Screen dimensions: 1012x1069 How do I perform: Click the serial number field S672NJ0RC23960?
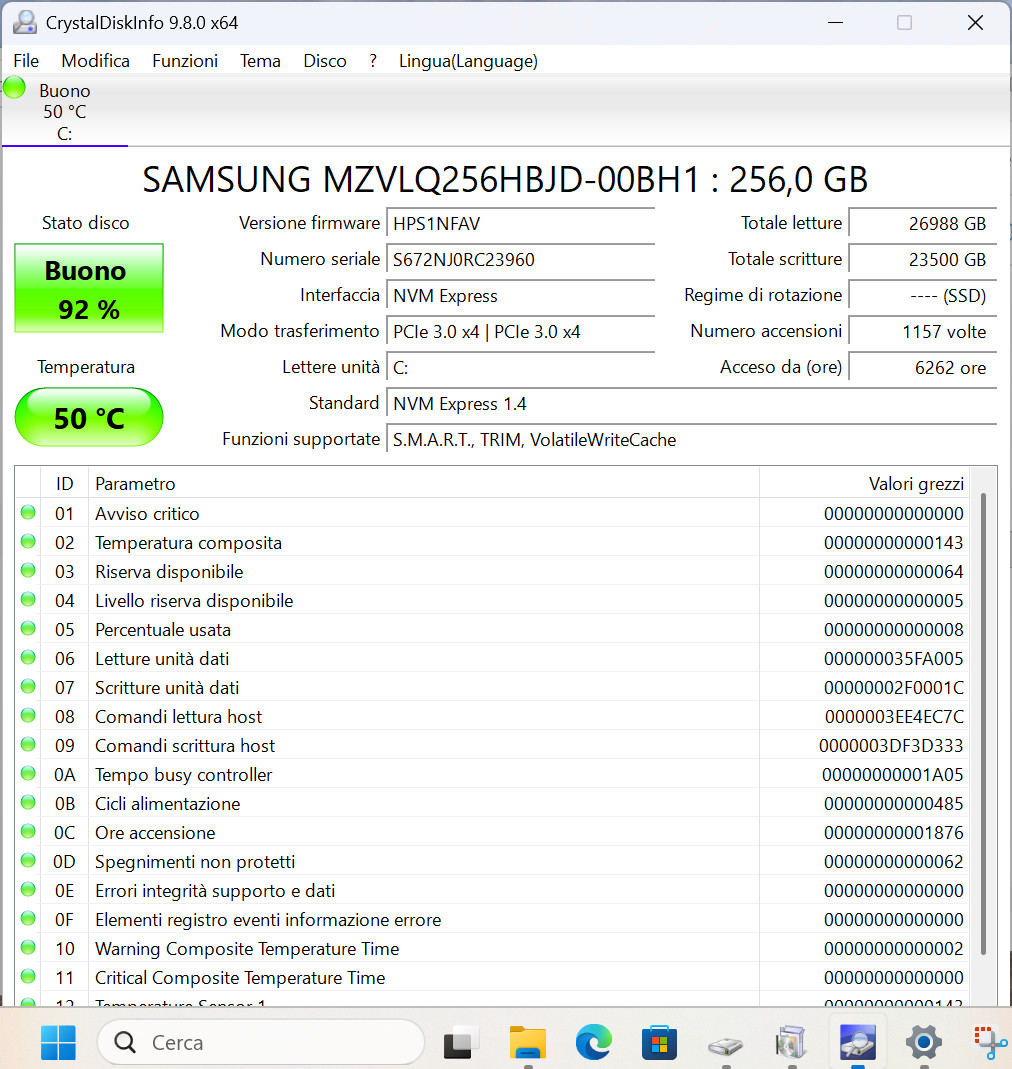pyautogui.click(x=520, y=260)
